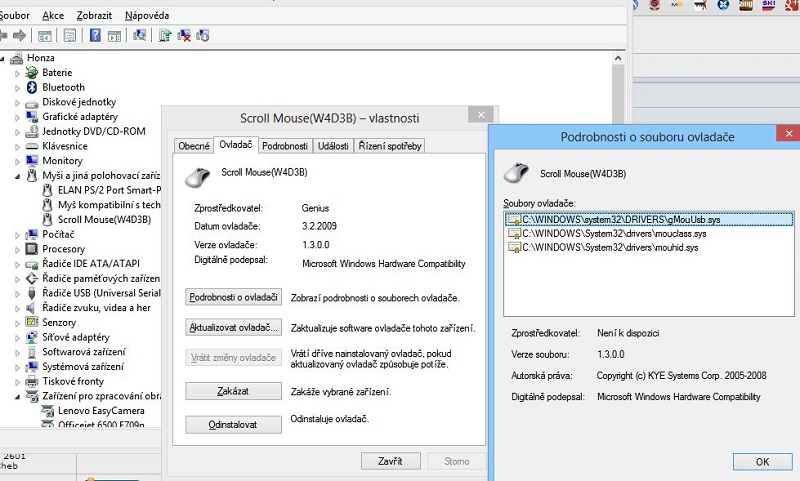Viewport: 800px width, 481px height.
Task: Open the Akce menu
Action: (53, 16)
